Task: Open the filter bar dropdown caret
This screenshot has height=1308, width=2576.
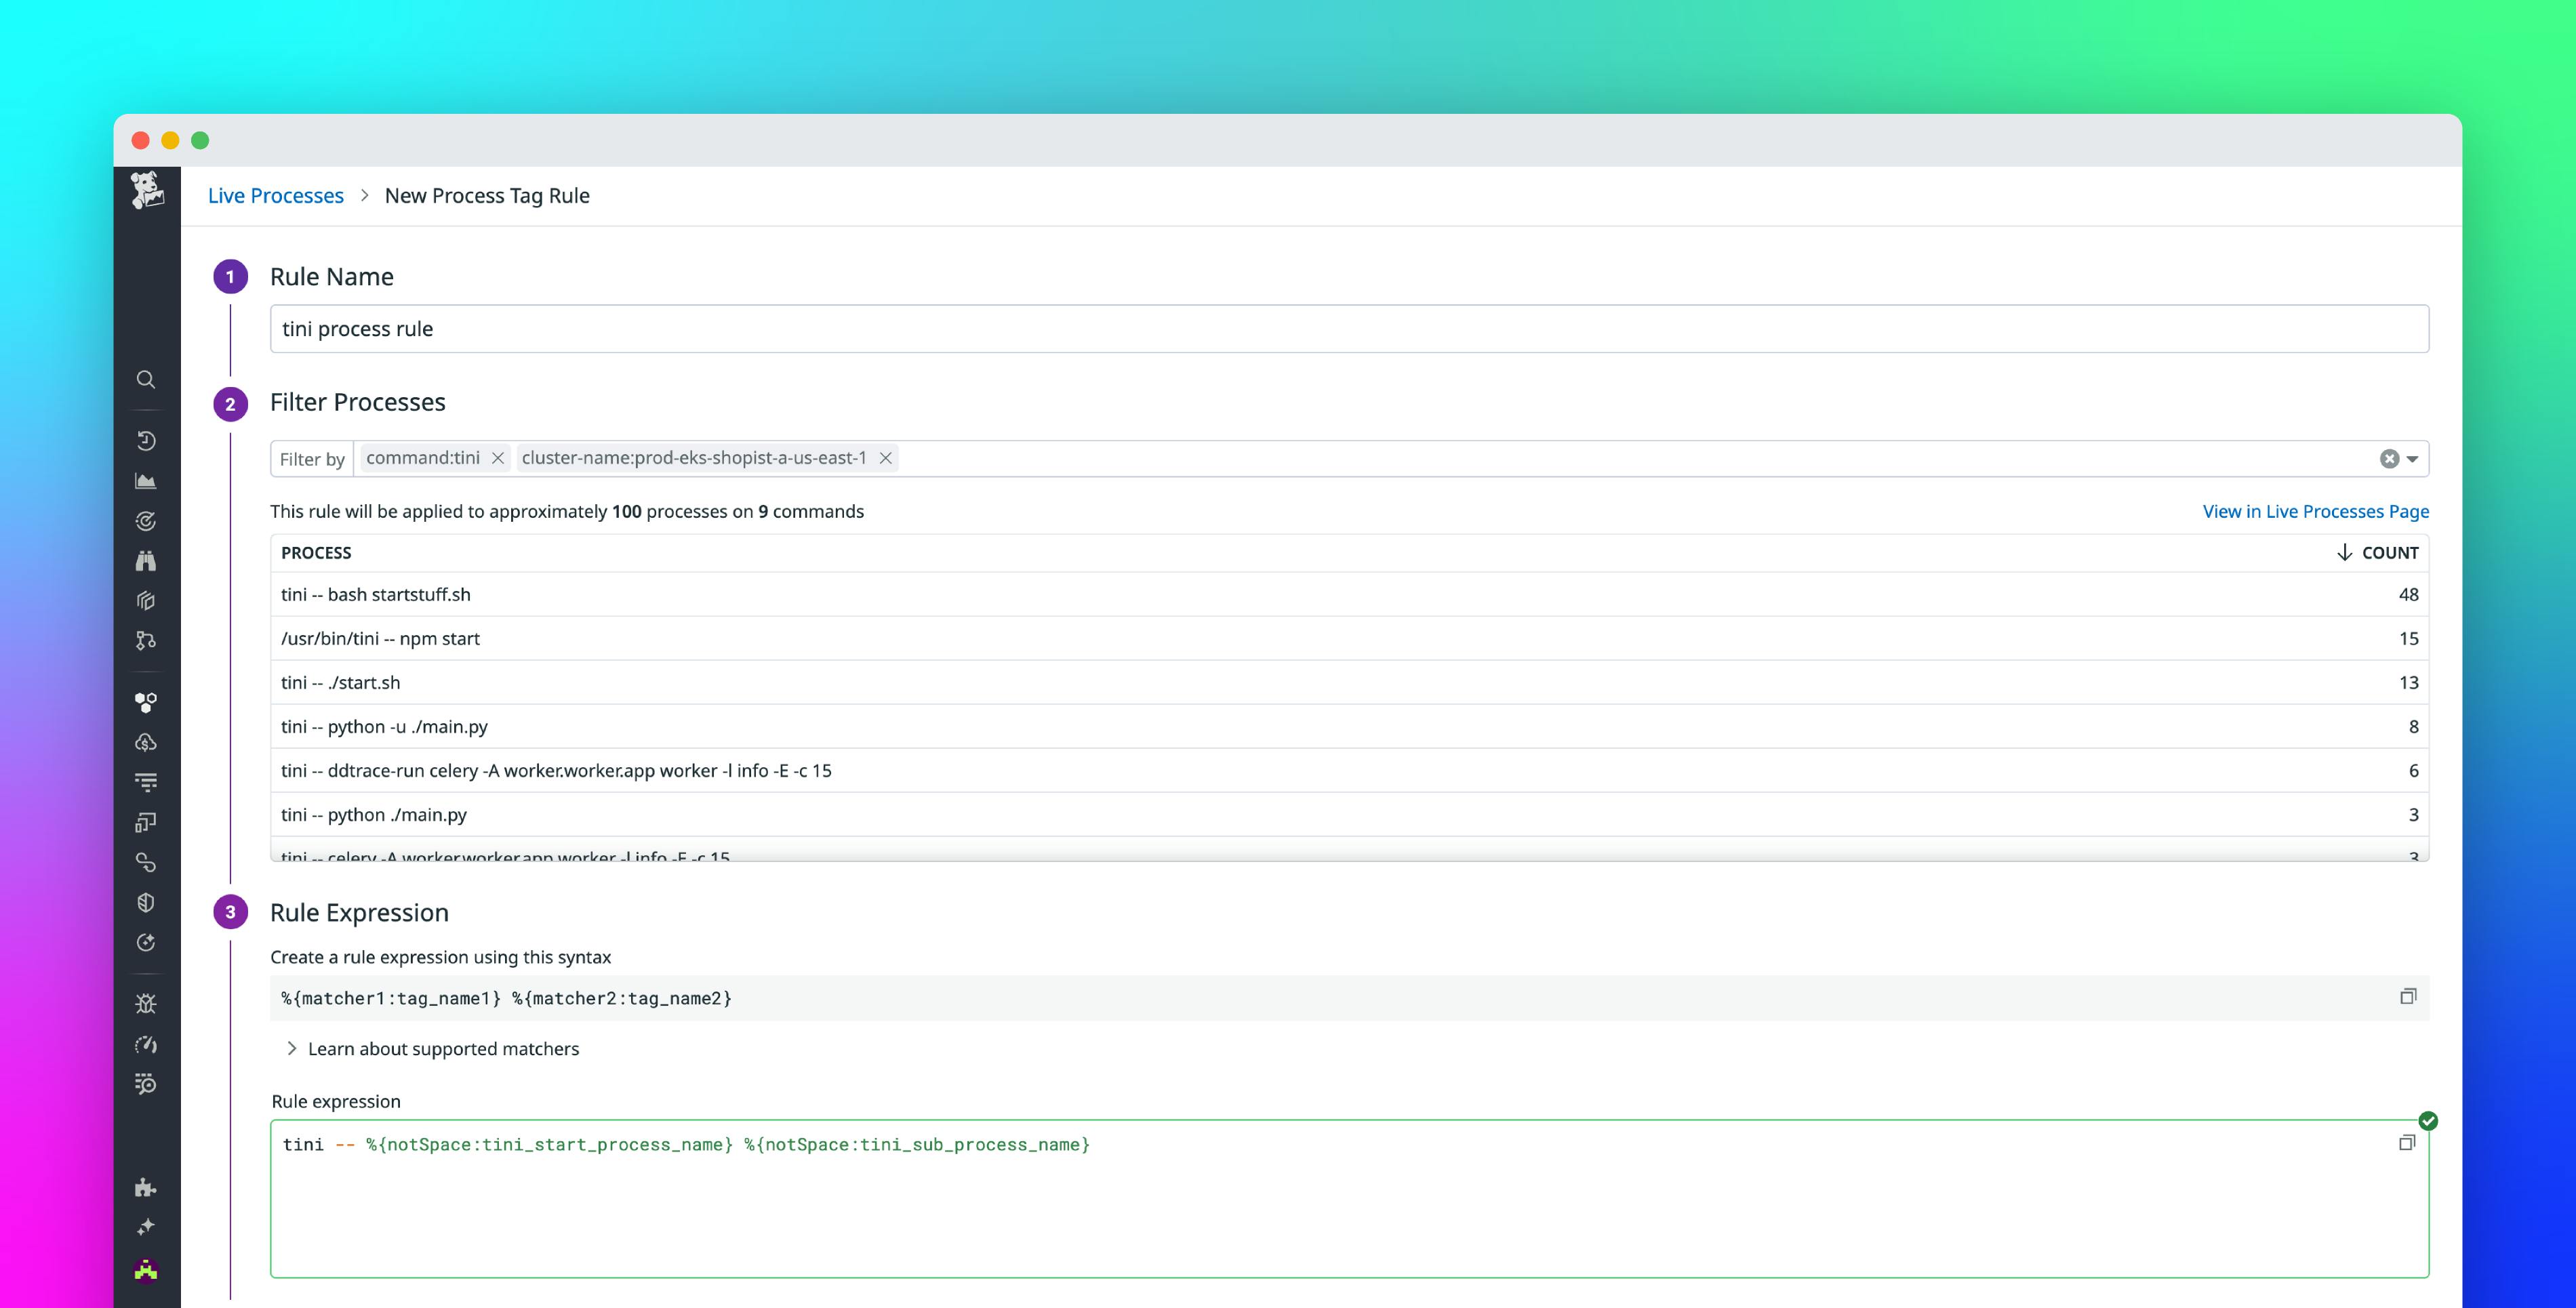Action: (2412, 458)
